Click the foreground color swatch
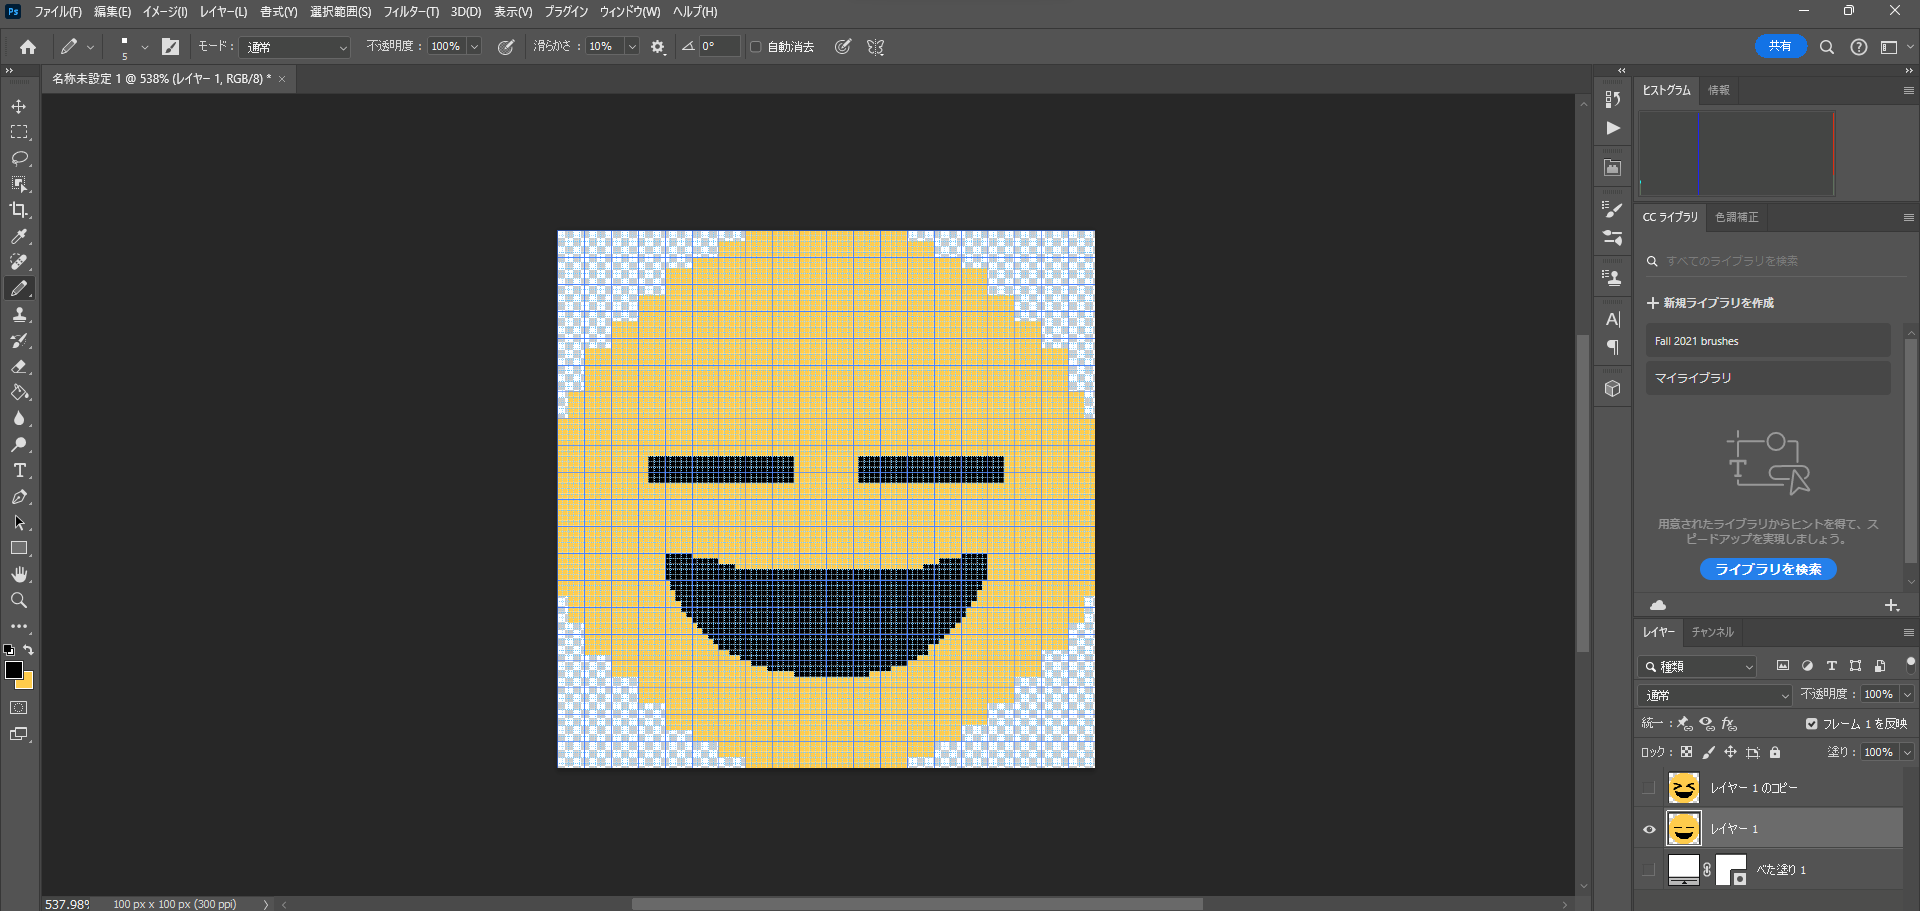Image resolution: width=1920 pixels, height=911 pixels. (15, 672)
